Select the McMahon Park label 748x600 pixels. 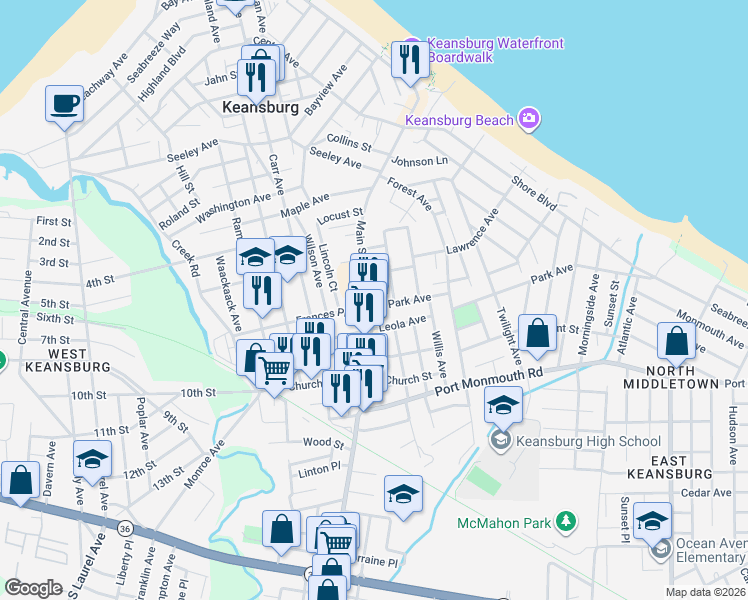point(504,523)
